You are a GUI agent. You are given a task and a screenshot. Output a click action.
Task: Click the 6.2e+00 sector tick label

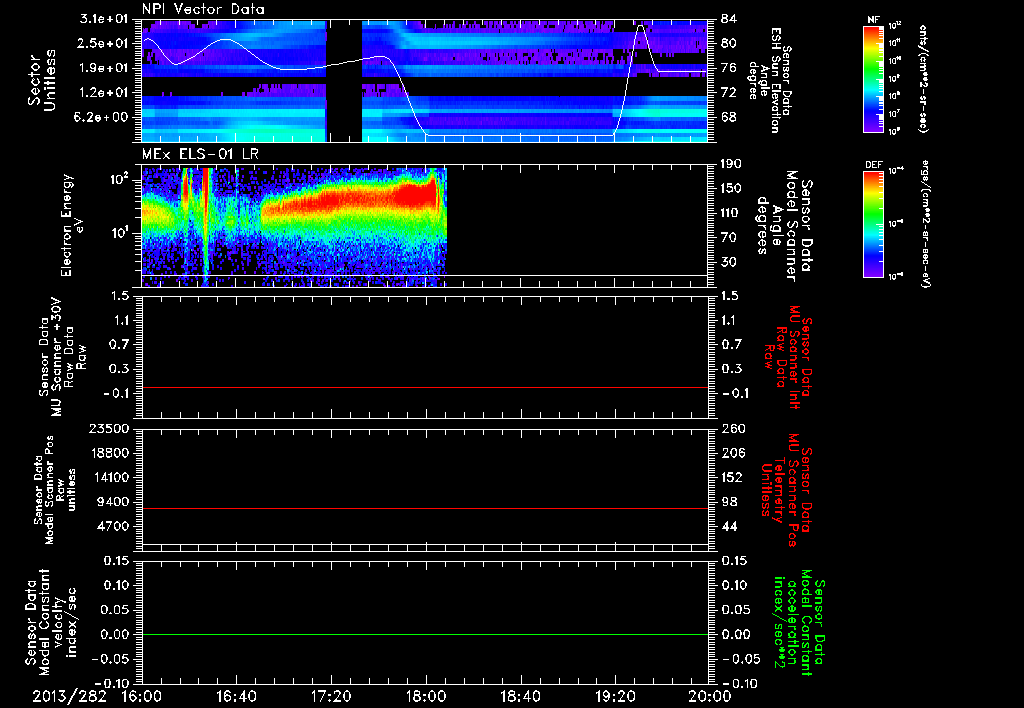coord(103,118)
